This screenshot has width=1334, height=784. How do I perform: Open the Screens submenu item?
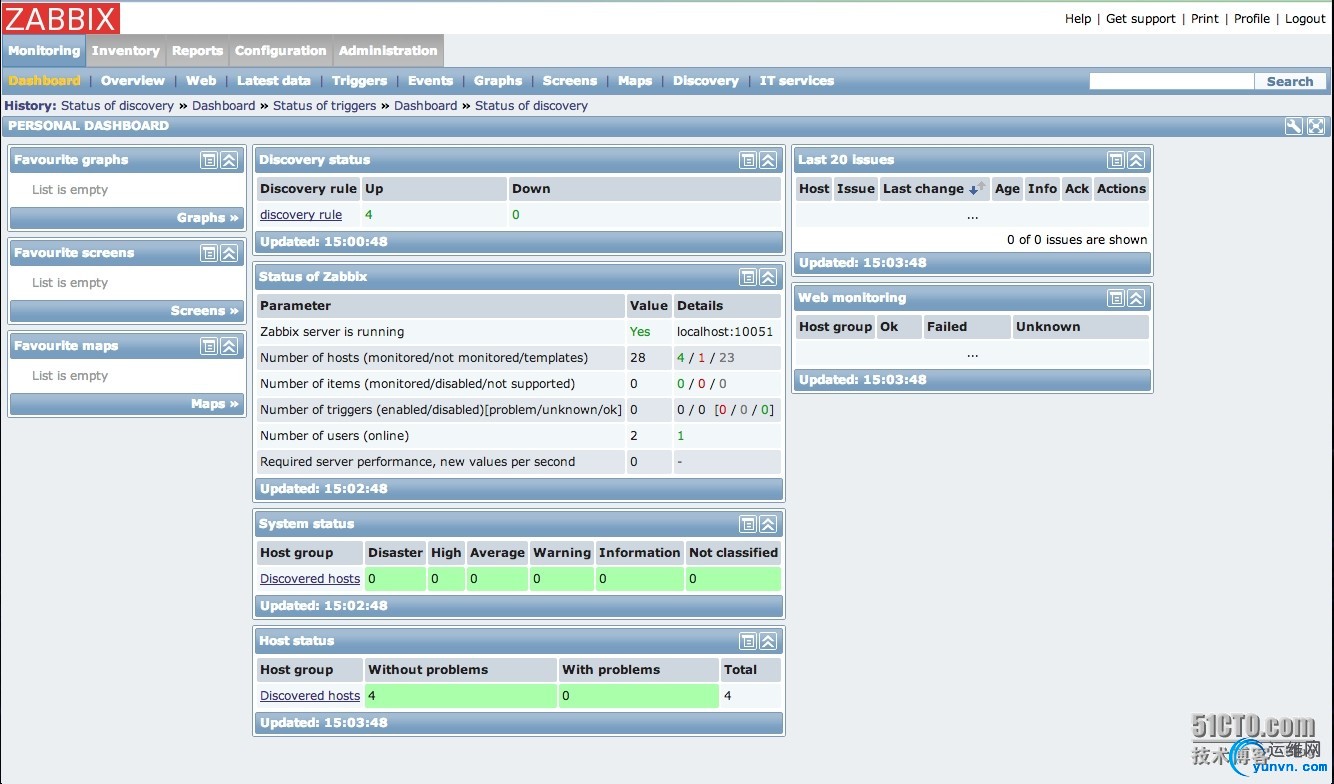[570, 81]
